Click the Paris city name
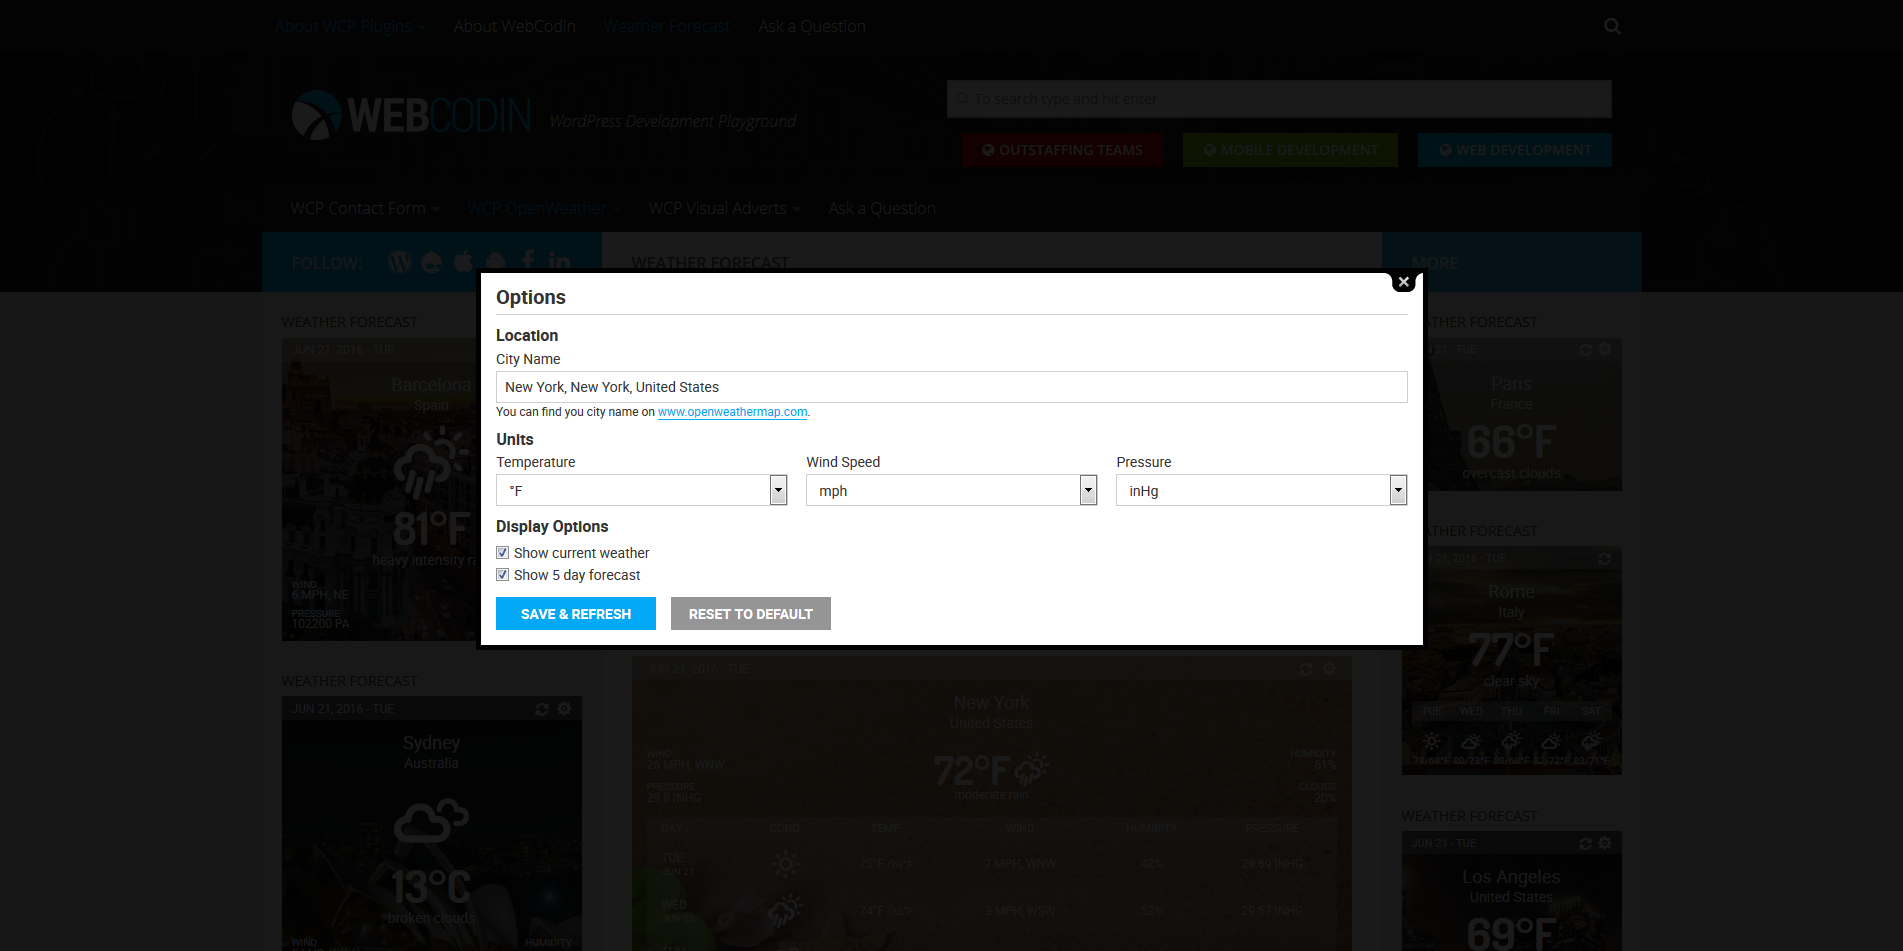 coord(1511,384)
